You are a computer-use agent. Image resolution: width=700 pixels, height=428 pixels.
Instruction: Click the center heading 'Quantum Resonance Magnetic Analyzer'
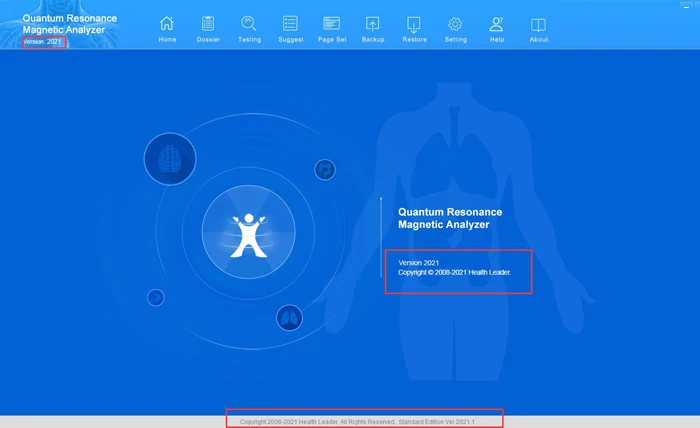[450, 218]
